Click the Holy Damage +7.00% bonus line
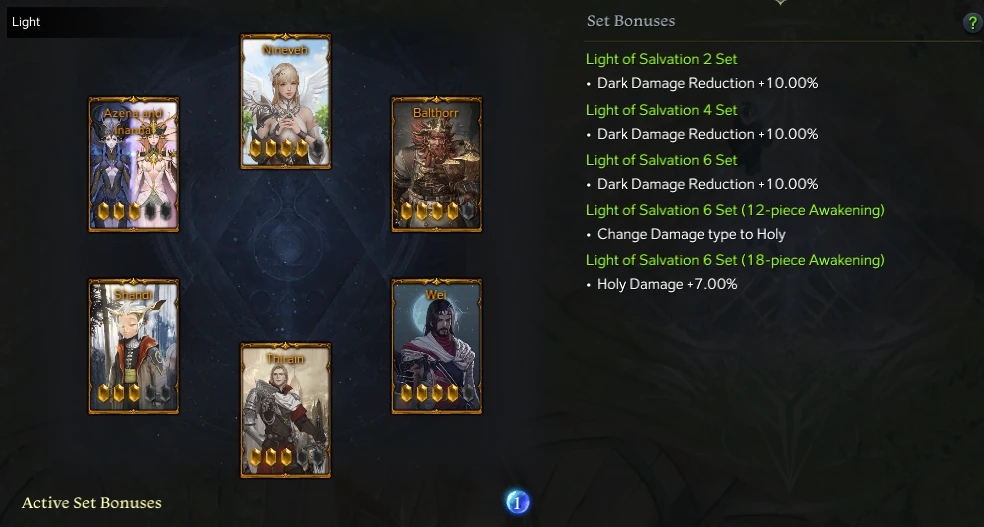This screenshot has width=984, height=527. click(667, 284)
